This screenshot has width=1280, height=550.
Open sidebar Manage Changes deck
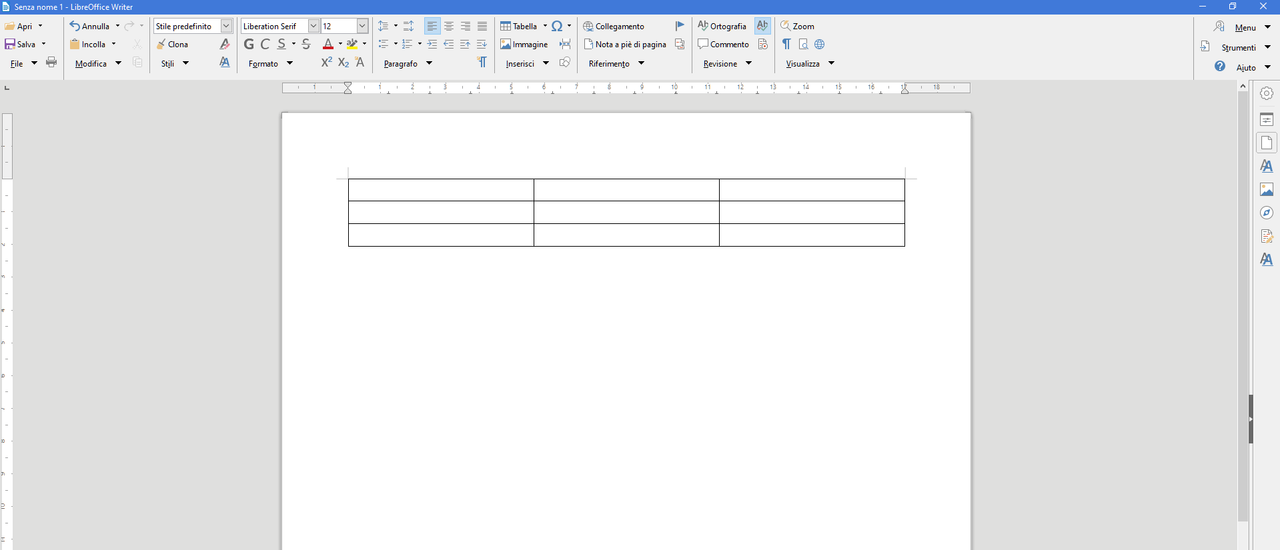(1266, 236)
